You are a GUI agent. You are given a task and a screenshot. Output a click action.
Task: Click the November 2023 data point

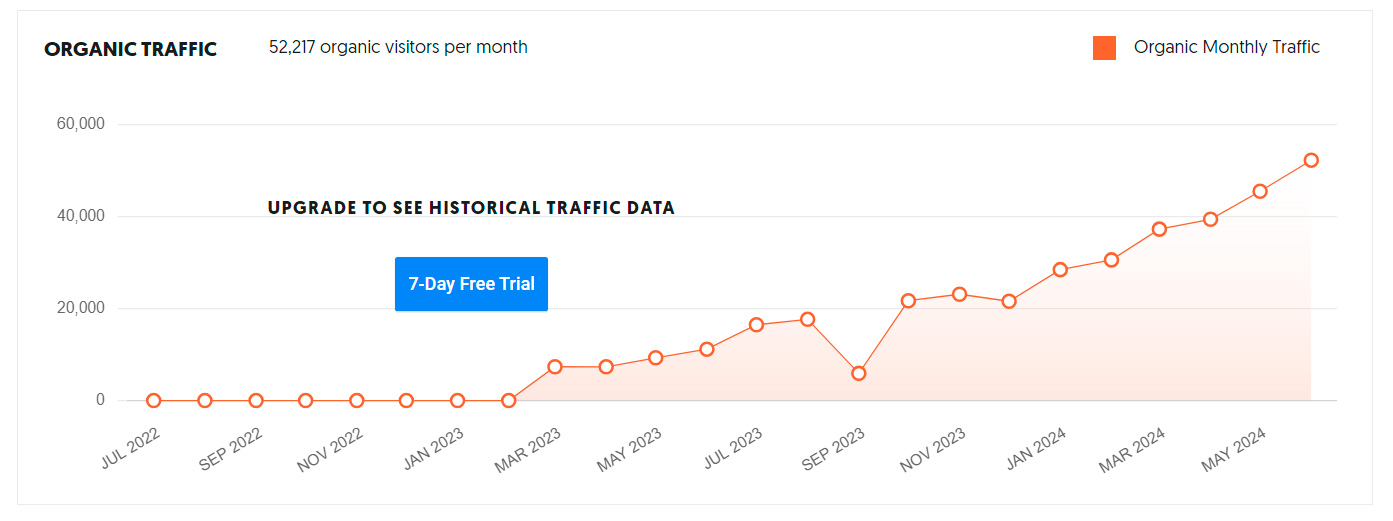(x=959, y=294)
